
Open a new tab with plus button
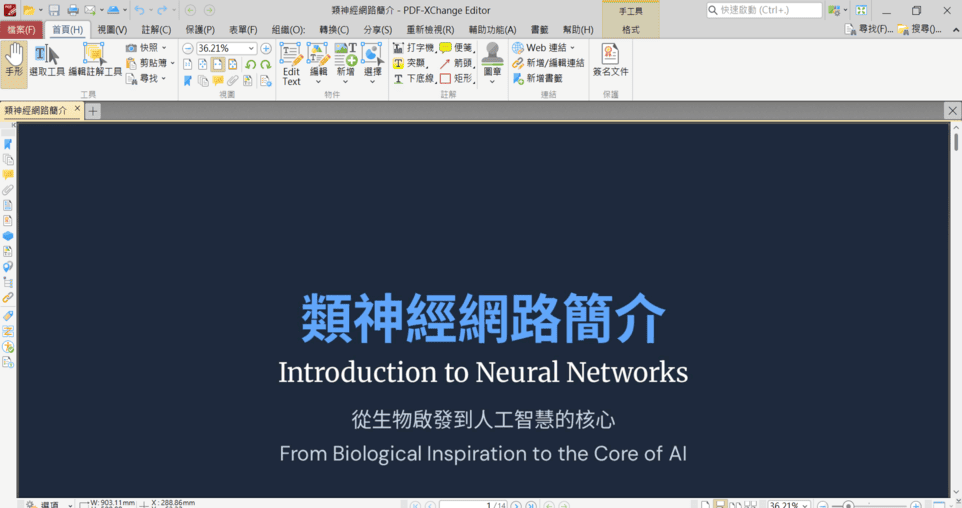[93, 111]
